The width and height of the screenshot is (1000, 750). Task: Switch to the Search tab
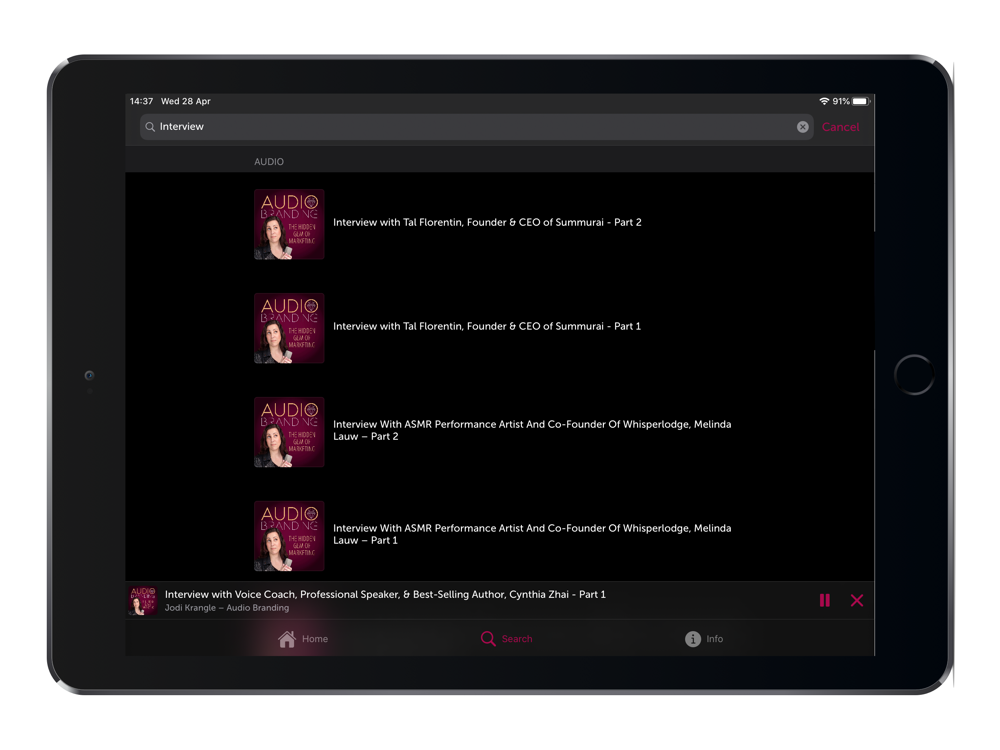click(x=506, y=638)
